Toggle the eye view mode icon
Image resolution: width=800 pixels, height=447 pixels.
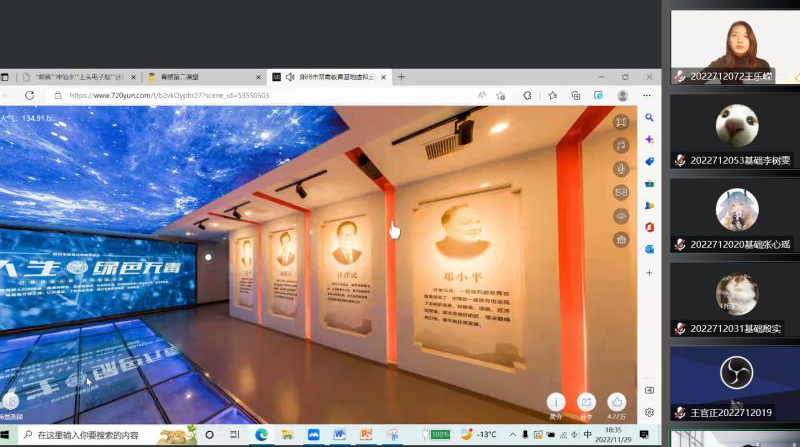coord(621,216)
